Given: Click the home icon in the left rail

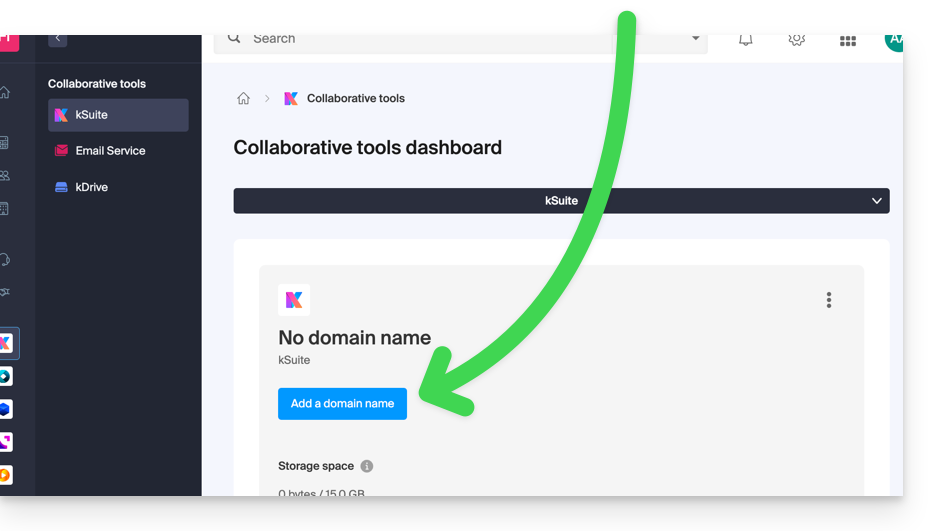Looking at the screenshot, I should pyautogui.click(x=5, y=93).
